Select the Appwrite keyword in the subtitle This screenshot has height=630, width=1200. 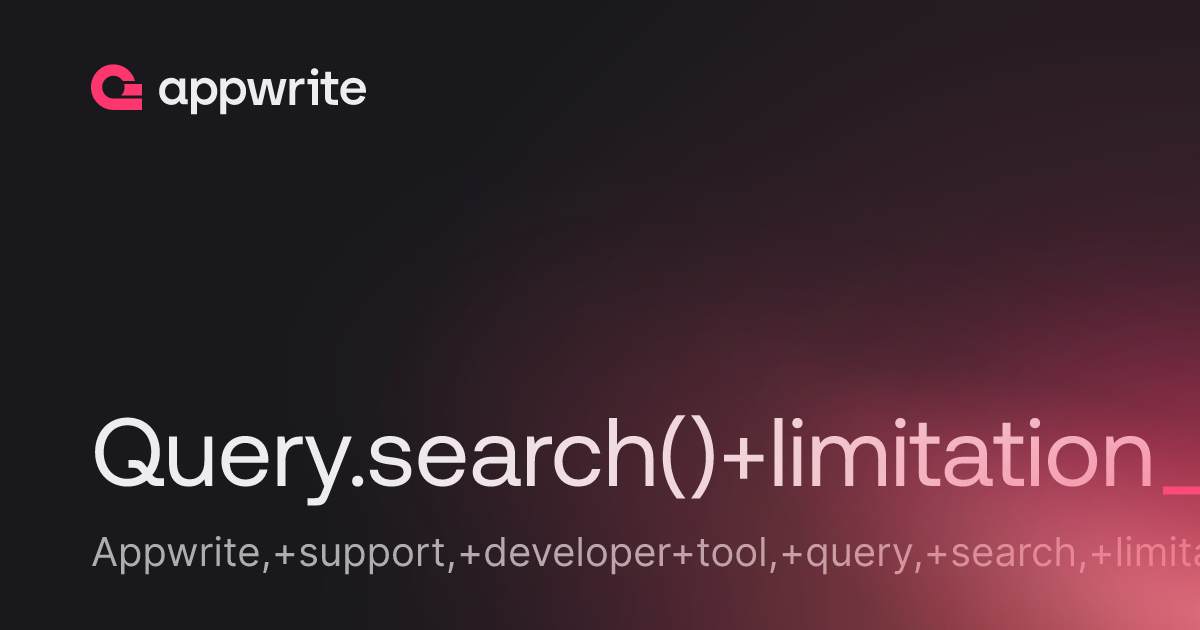tap(176, 553)
